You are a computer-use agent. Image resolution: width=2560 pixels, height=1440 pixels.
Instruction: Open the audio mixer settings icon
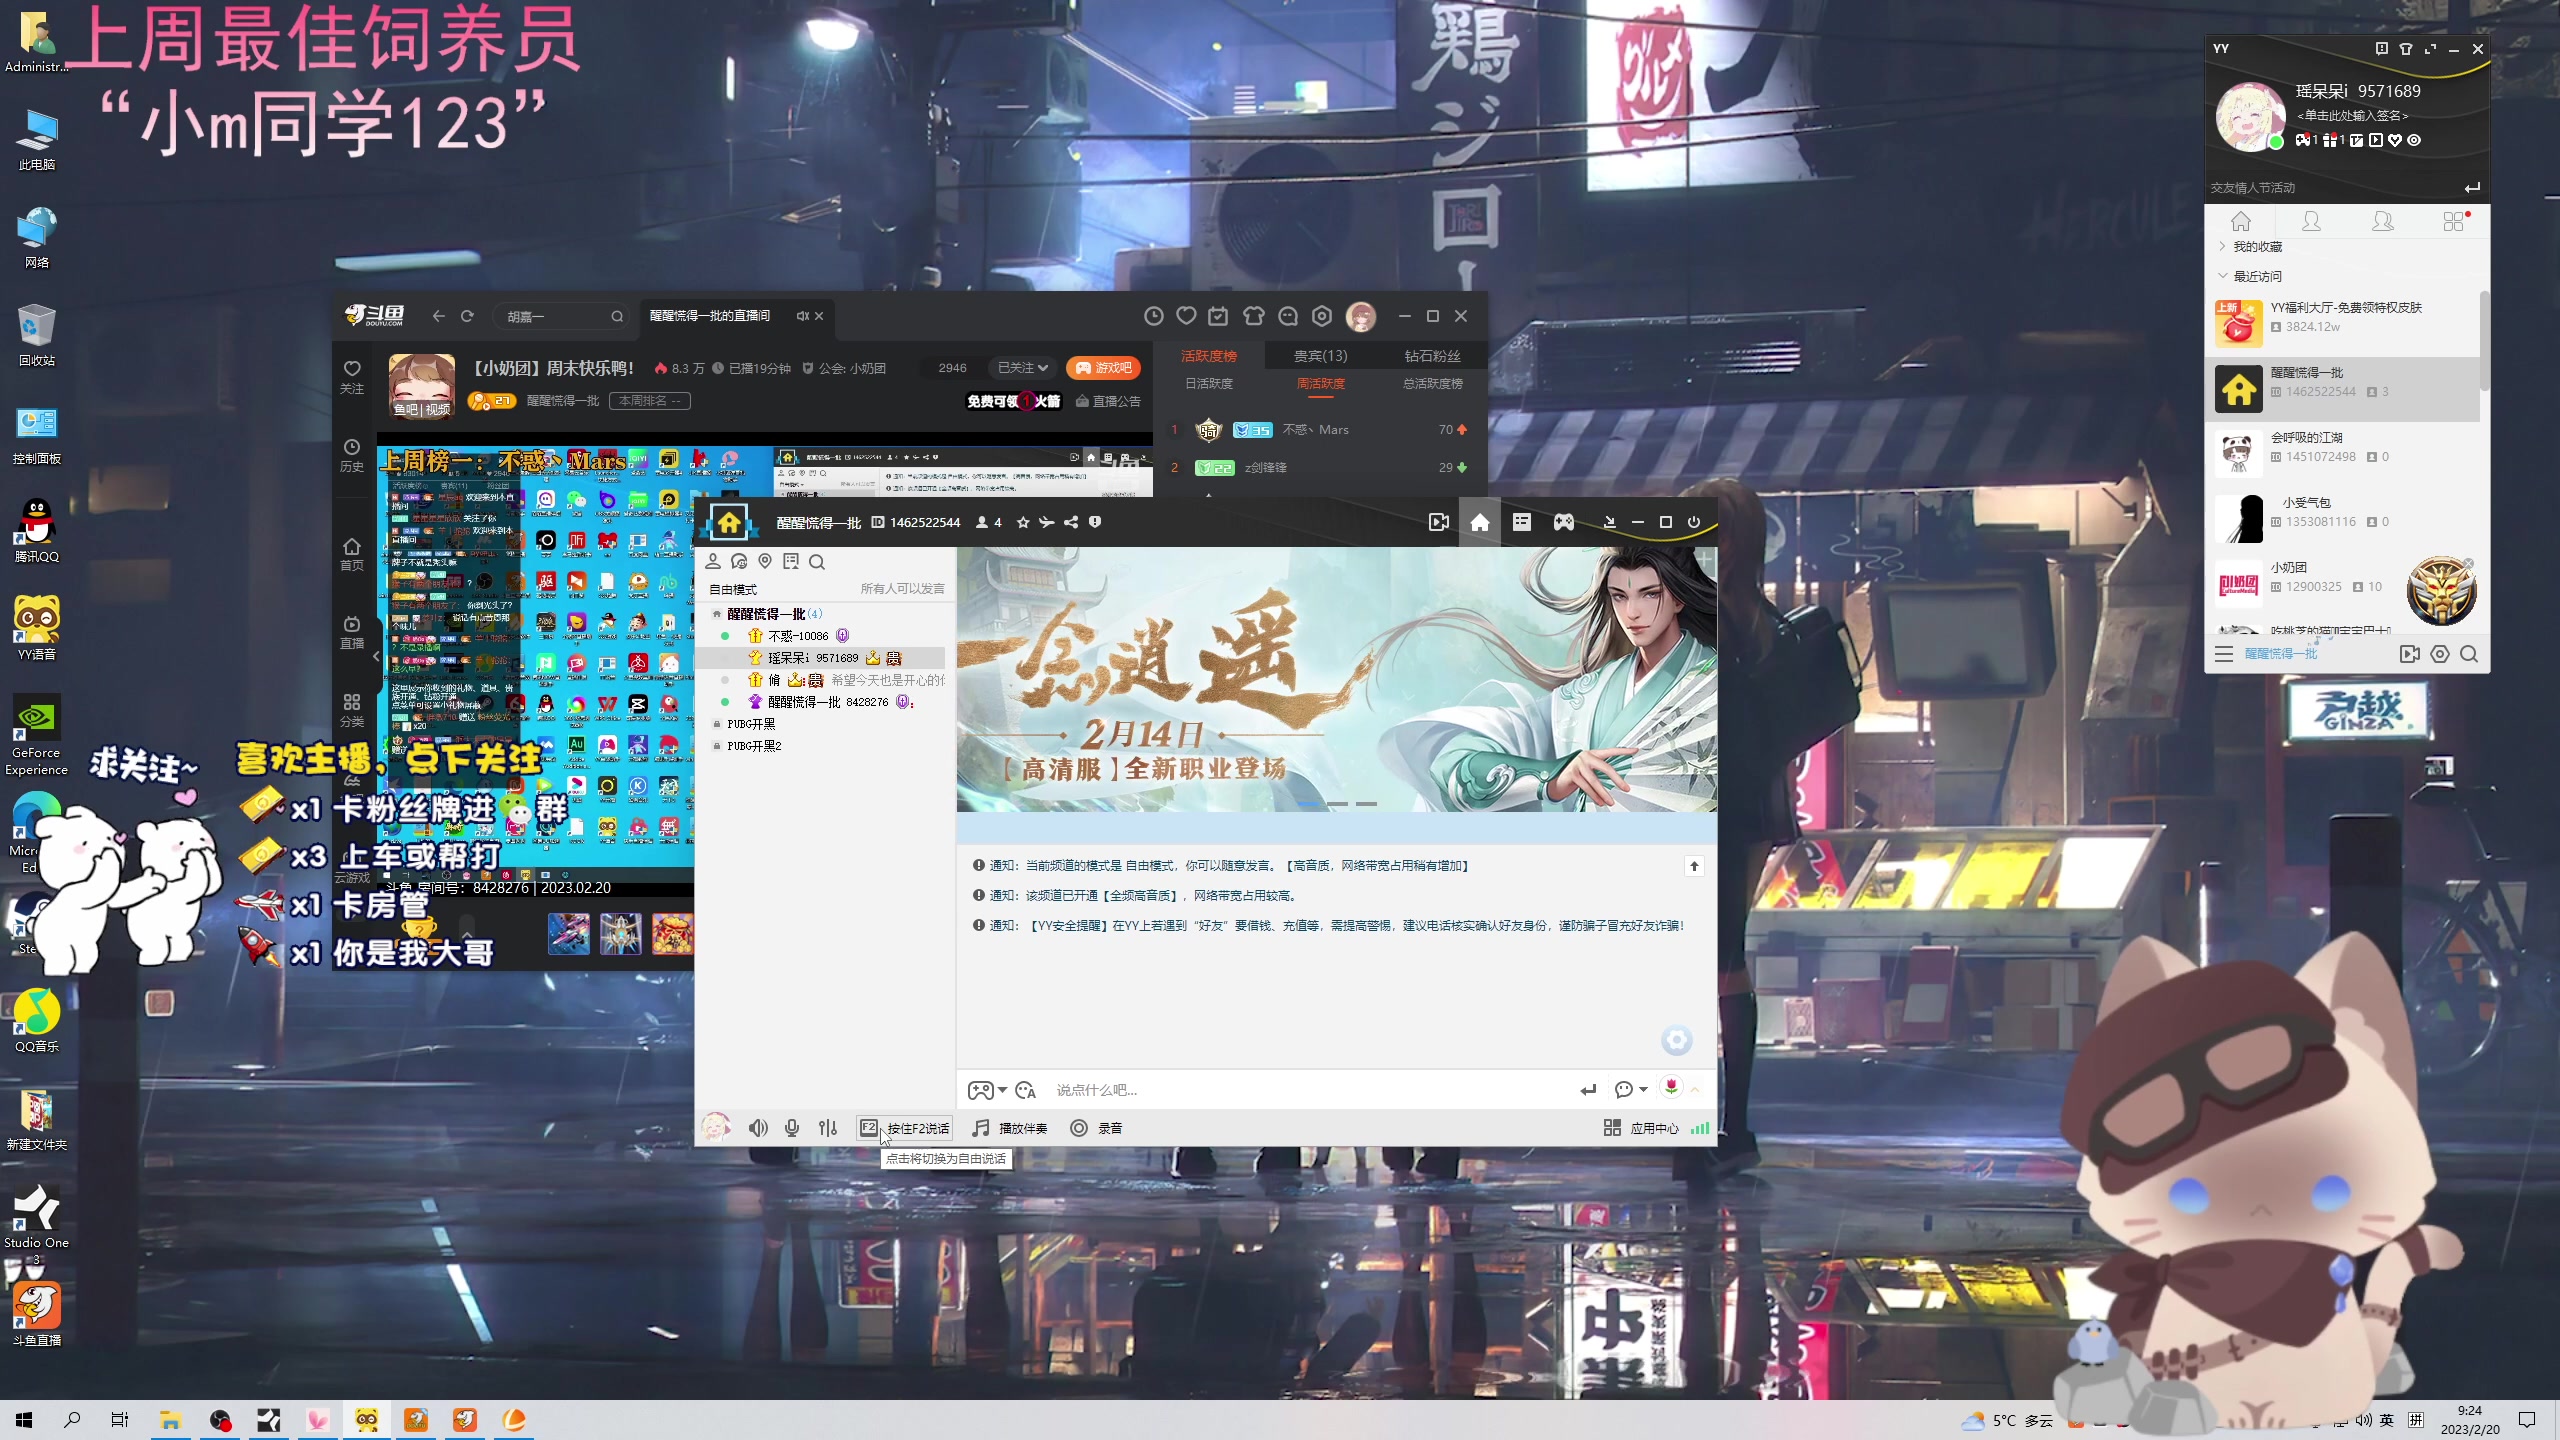tap(828, 1128)
